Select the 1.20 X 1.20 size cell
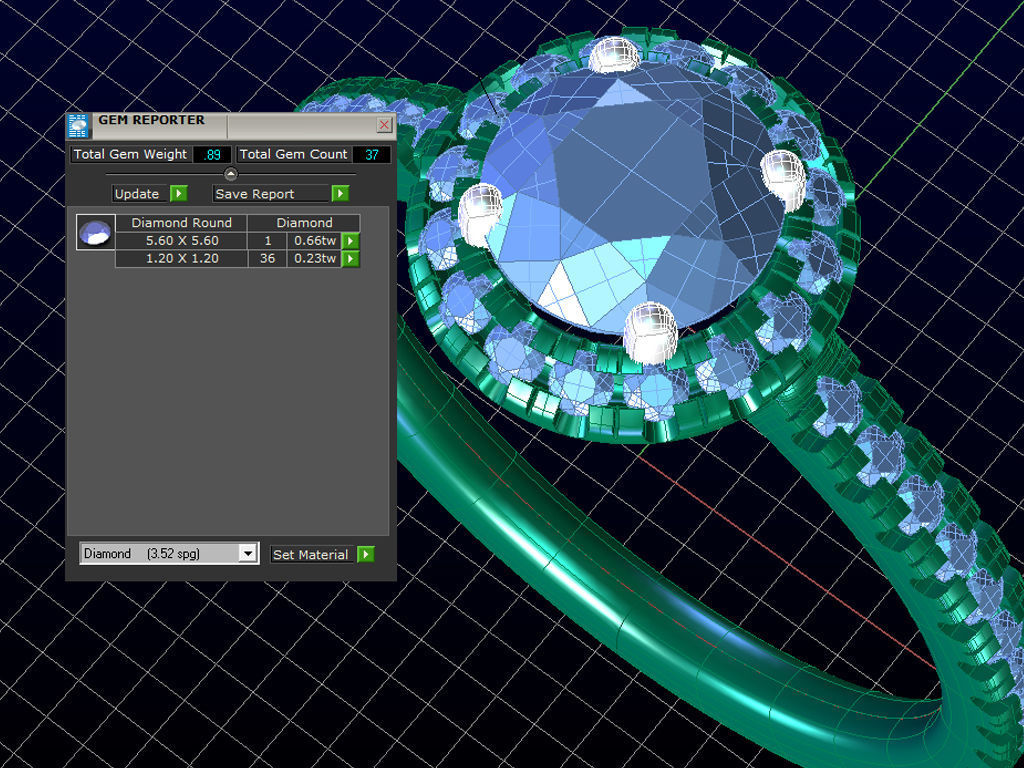This screenshot has width=1024, height=768. [182, 259]
